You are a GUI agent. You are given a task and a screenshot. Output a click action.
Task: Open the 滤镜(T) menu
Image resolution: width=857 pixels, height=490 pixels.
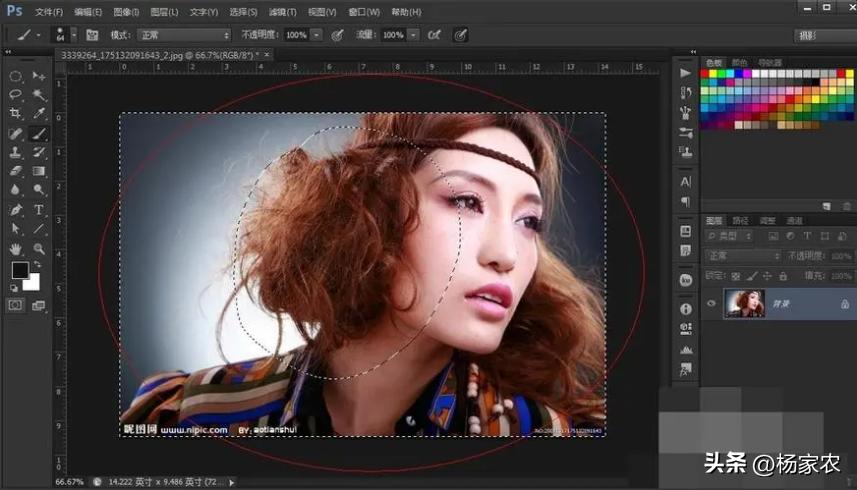281,12
